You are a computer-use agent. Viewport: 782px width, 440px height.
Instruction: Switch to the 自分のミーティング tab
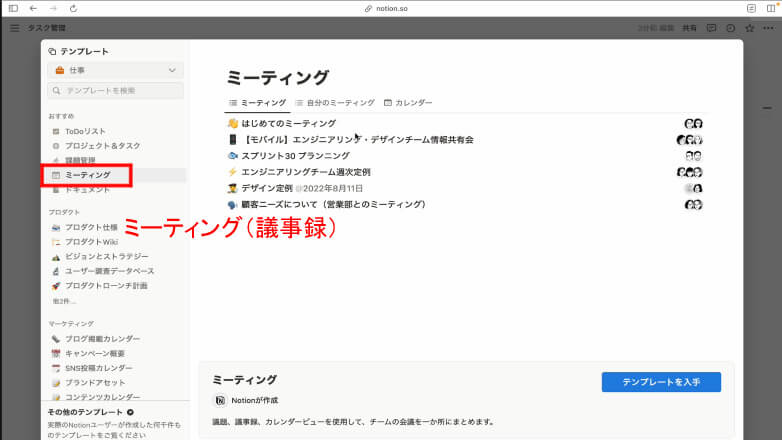pyautogui.click(x=335, y=103)
